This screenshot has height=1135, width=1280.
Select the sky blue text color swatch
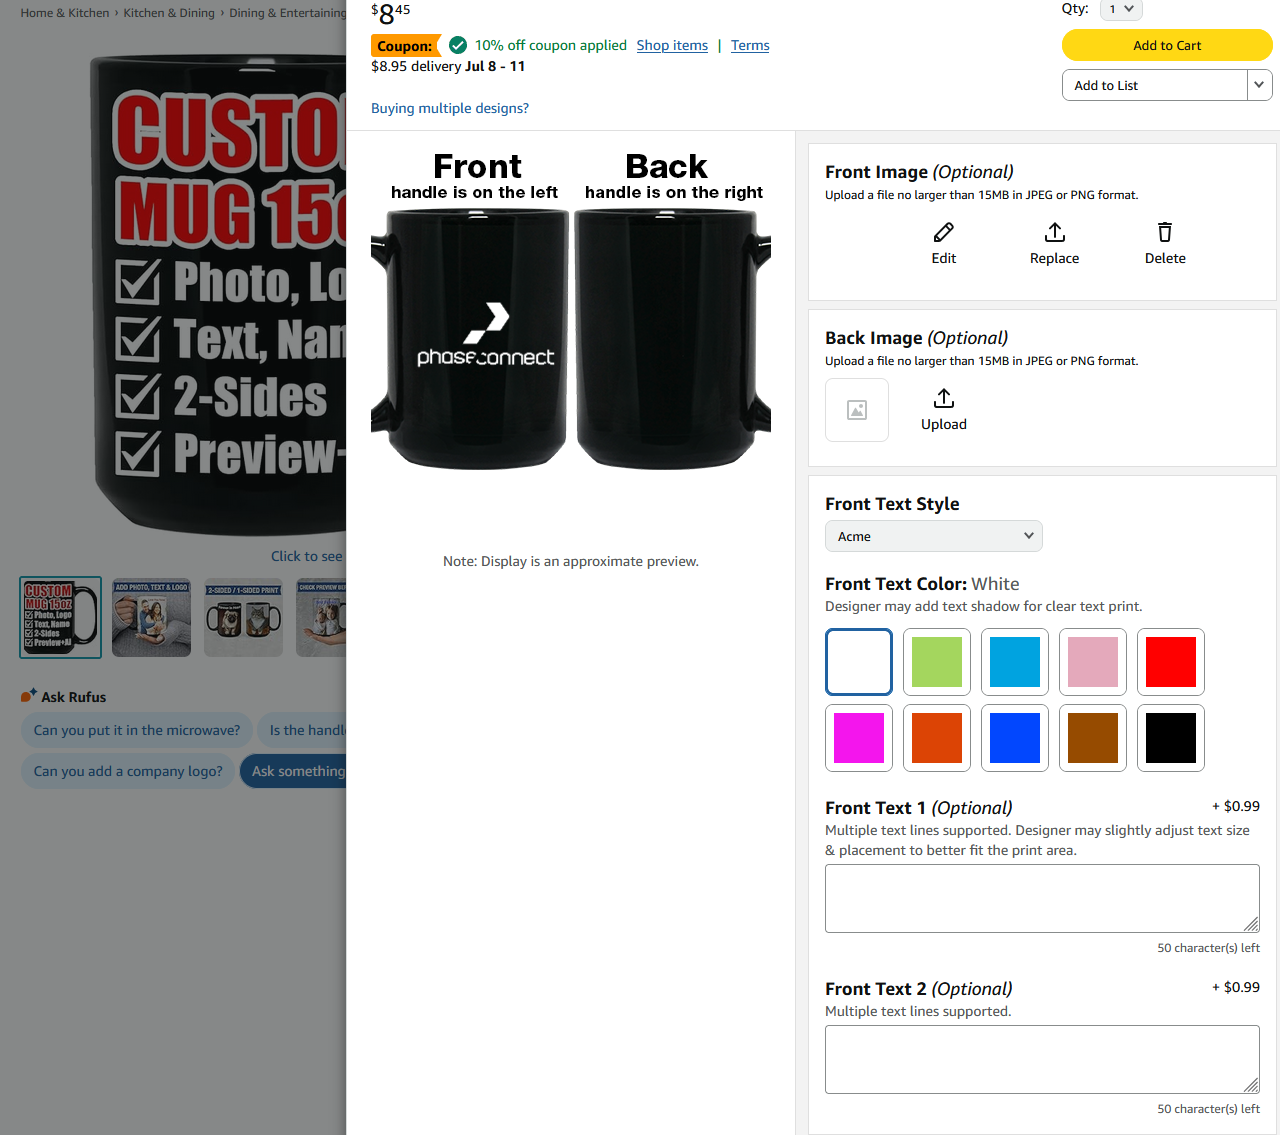click(1015, 662)
